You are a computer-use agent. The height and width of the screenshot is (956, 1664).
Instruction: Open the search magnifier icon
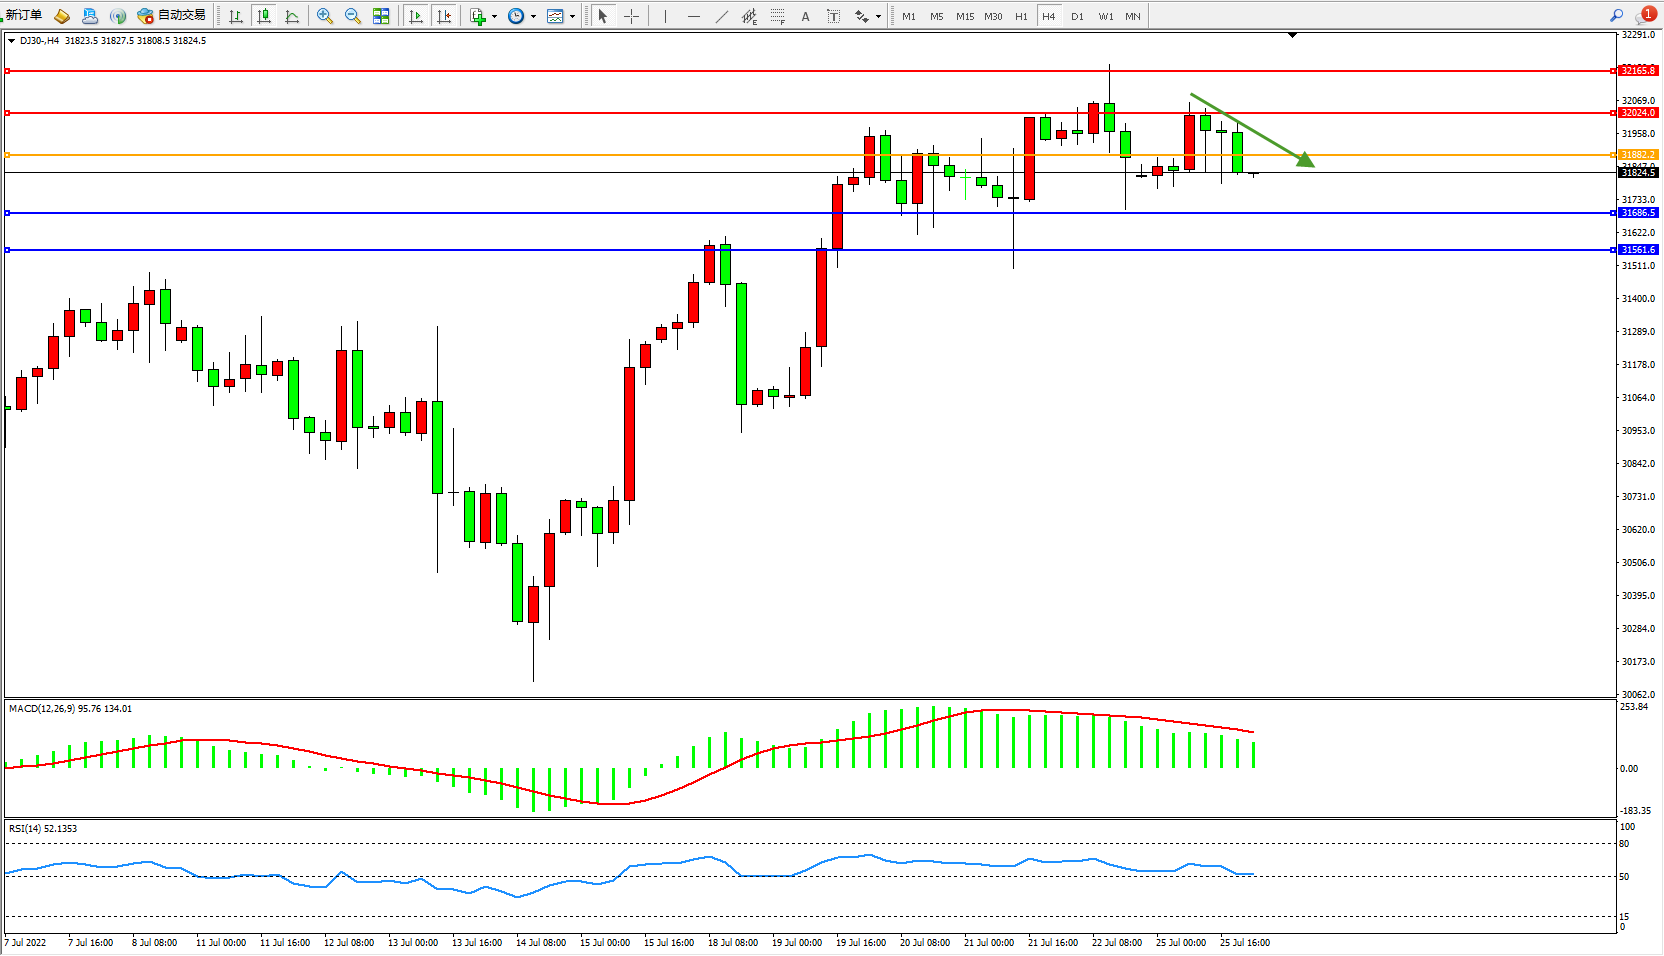pos(1616,16)
